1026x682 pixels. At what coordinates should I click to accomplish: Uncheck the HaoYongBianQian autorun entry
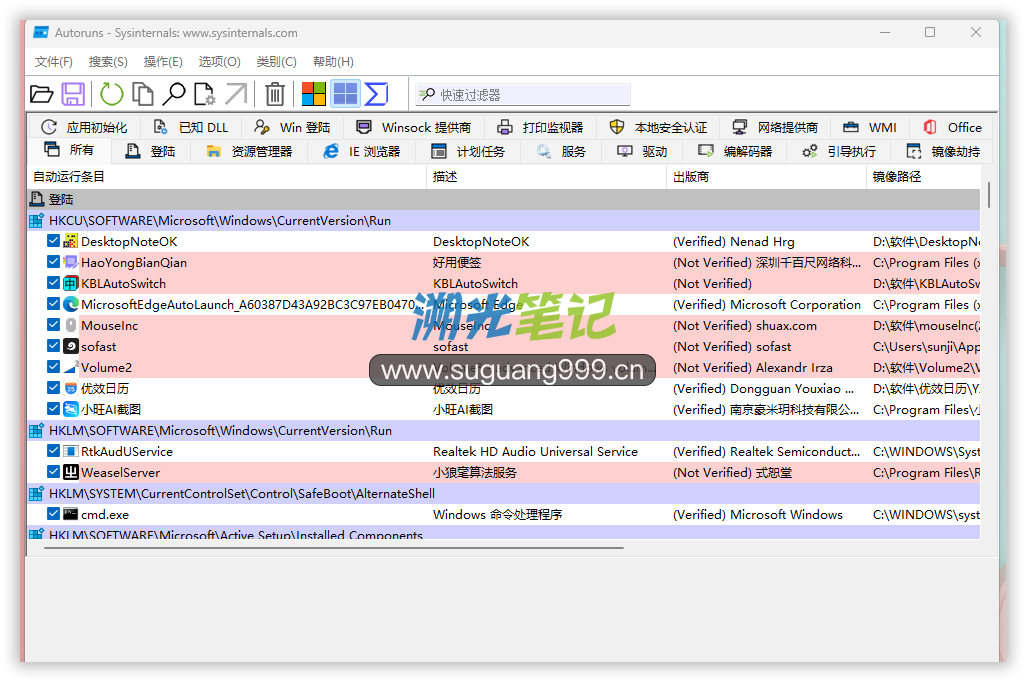point(54,262)
